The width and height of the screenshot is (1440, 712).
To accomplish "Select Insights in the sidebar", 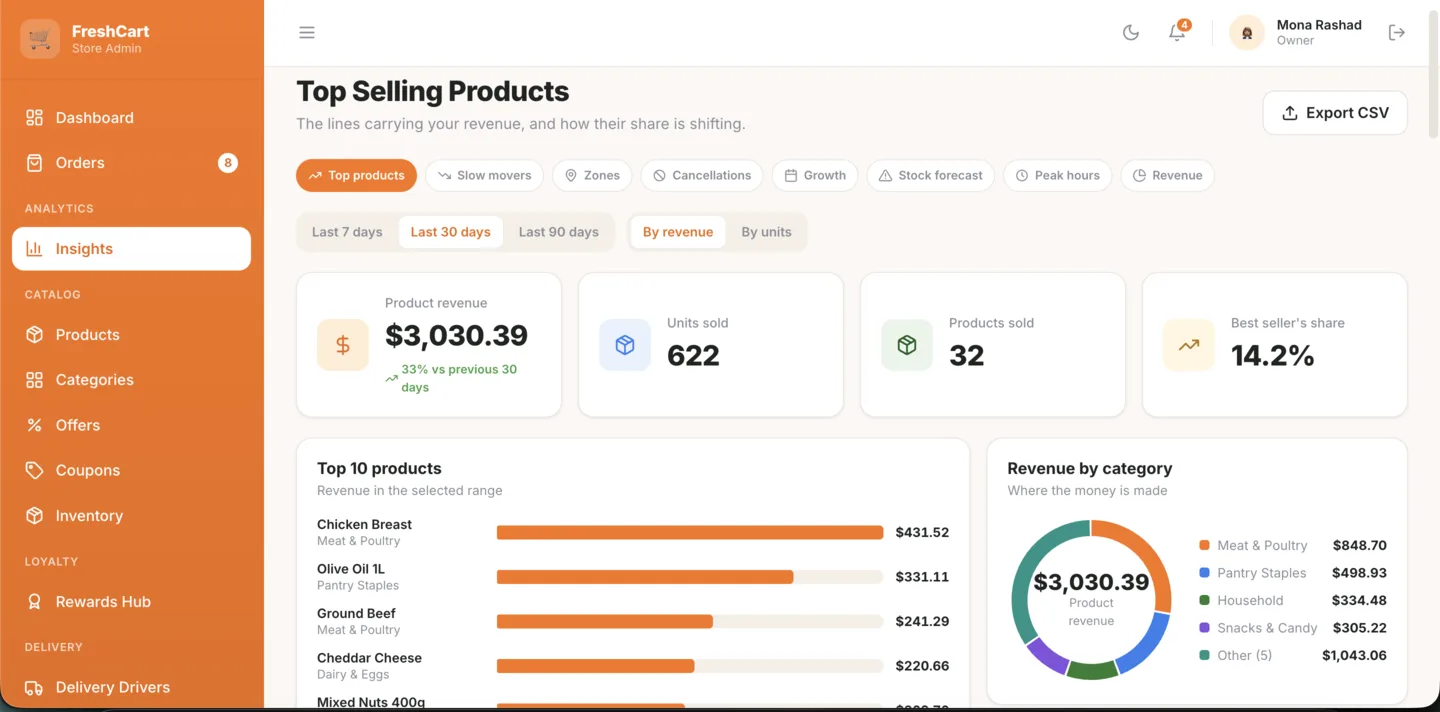I will tap(131, 249).
